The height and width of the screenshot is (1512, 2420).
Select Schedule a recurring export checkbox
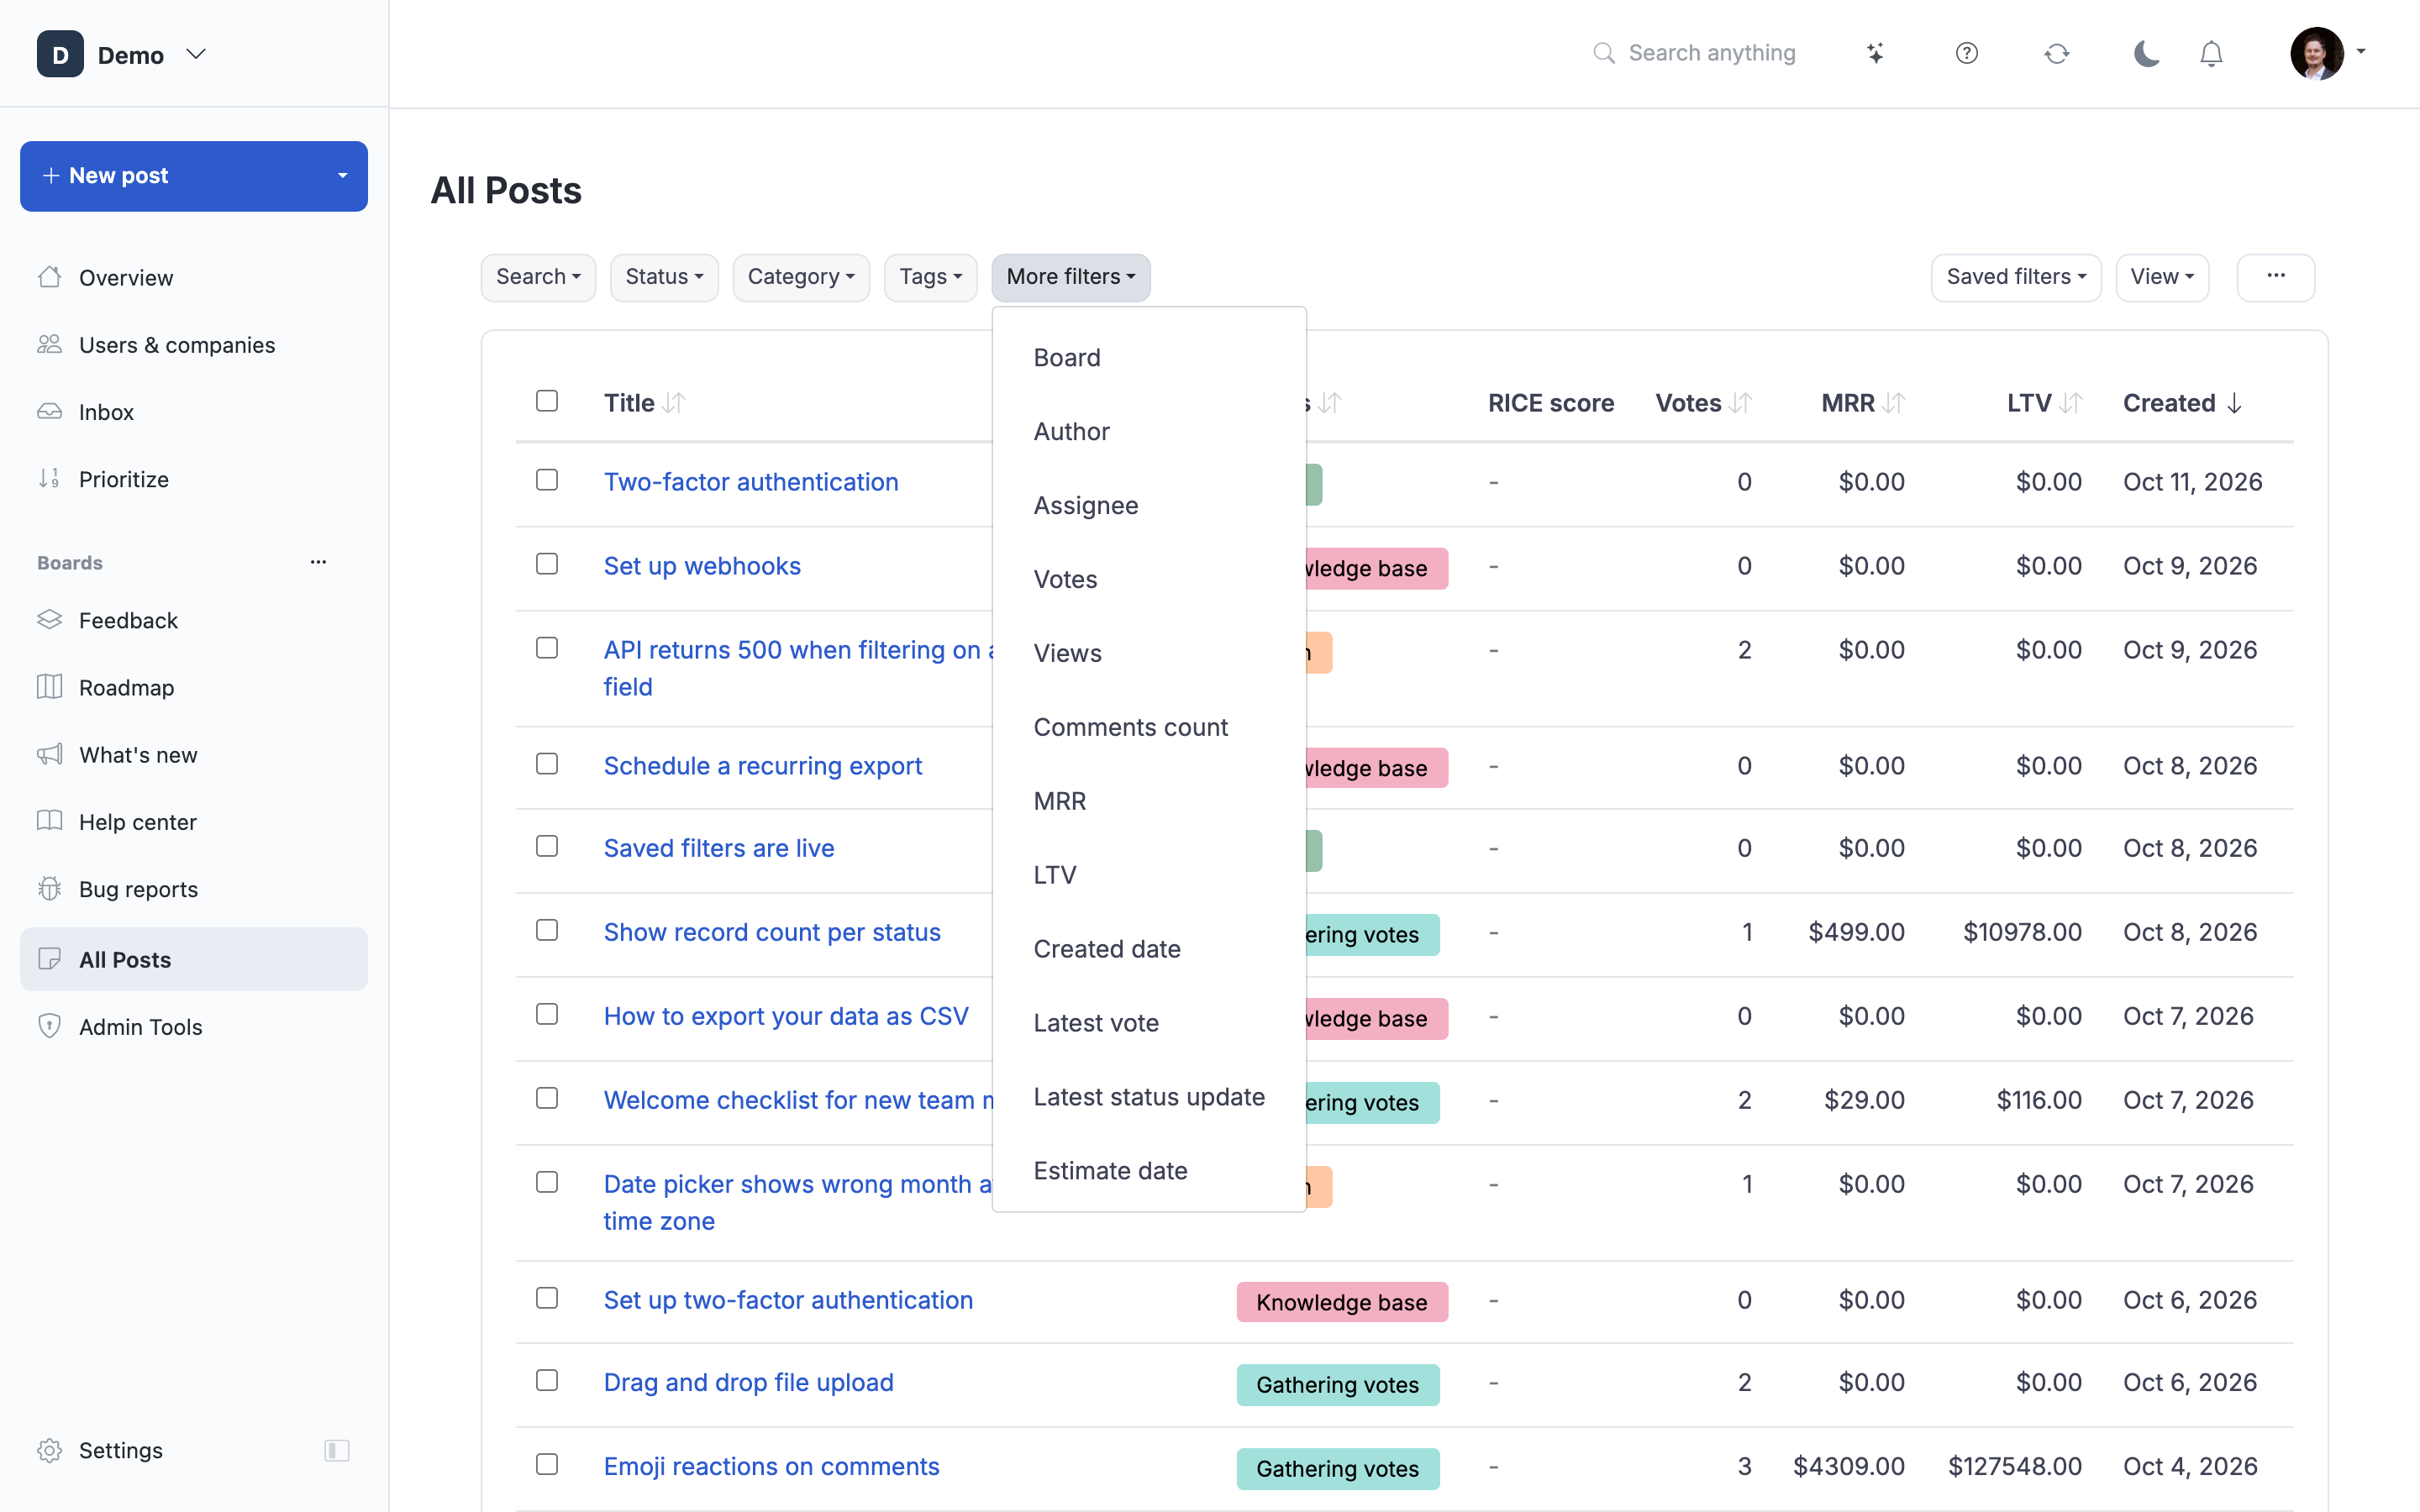[x=547, y=764]
